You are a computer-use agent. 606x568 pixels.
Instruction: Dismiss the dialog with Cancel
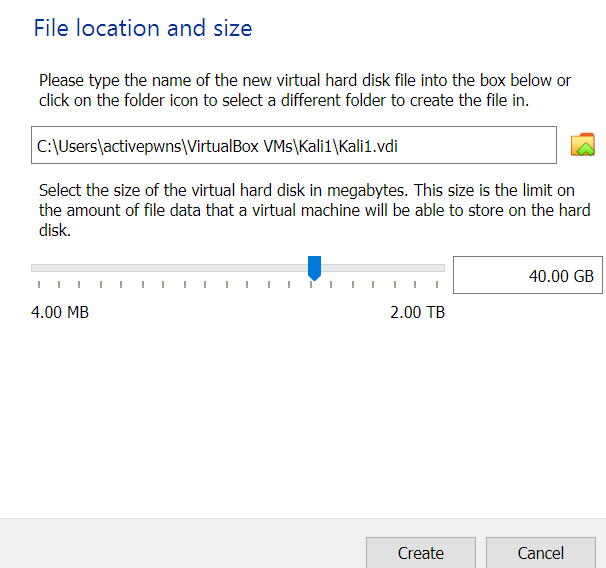(x=541, y=553)
